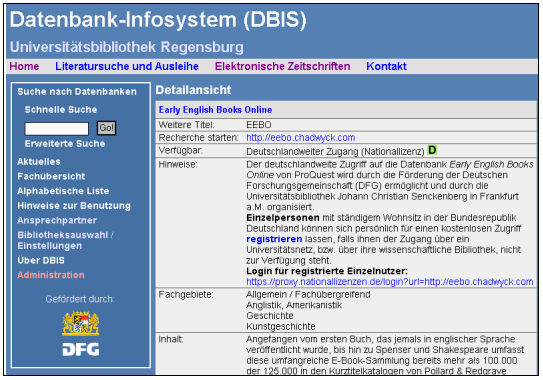
Task: Click the Schnelle Suche input field
Action: (56, 129)
